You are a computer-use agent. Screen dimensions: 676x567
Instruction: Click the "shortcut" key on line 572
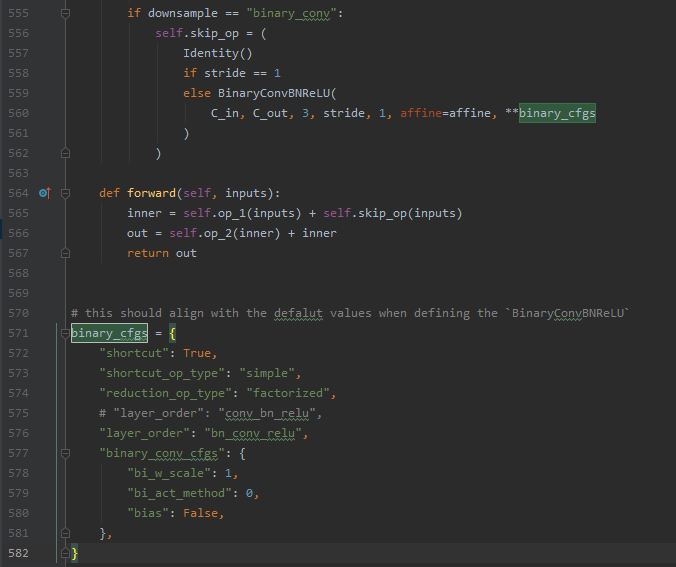coord(134,353)
